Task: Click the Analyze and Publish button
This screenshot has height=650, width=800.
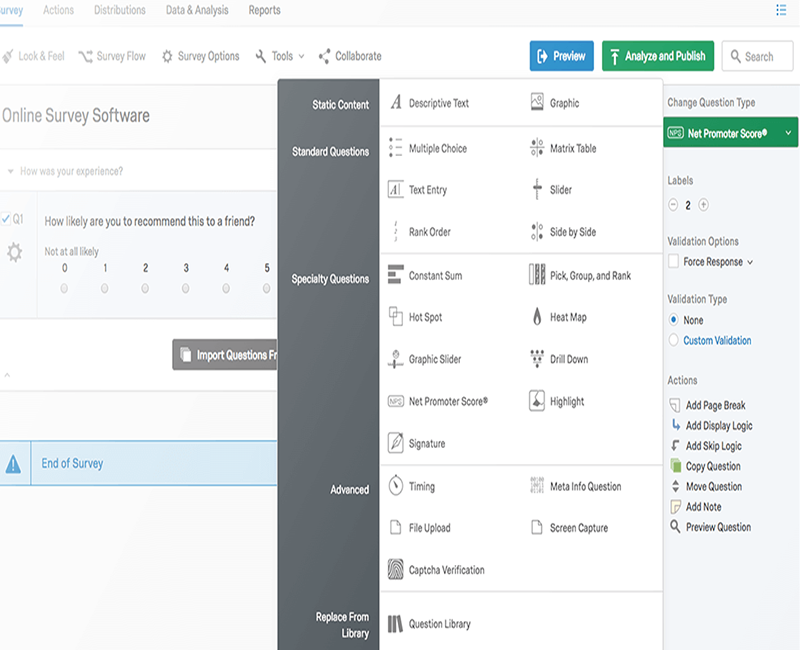Action: pyautogui.click(x=657, y=56)
